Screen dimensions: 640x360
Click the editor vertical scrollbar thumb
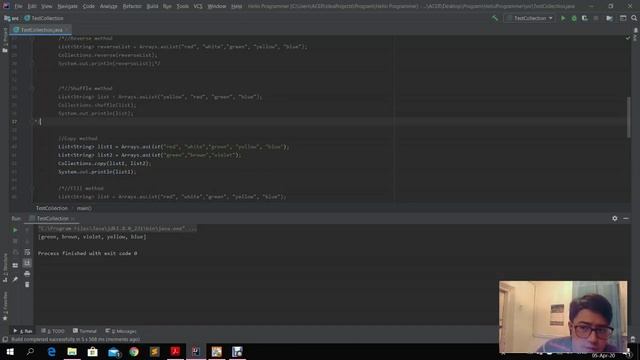point(629,118)
